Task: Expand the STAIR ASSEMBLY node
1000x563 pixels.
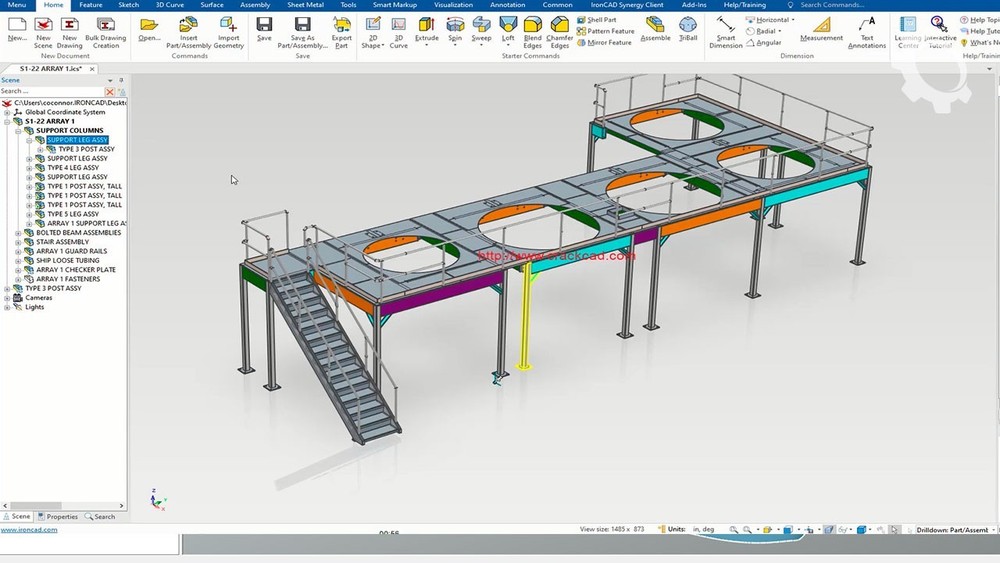Action: point(18,242)
